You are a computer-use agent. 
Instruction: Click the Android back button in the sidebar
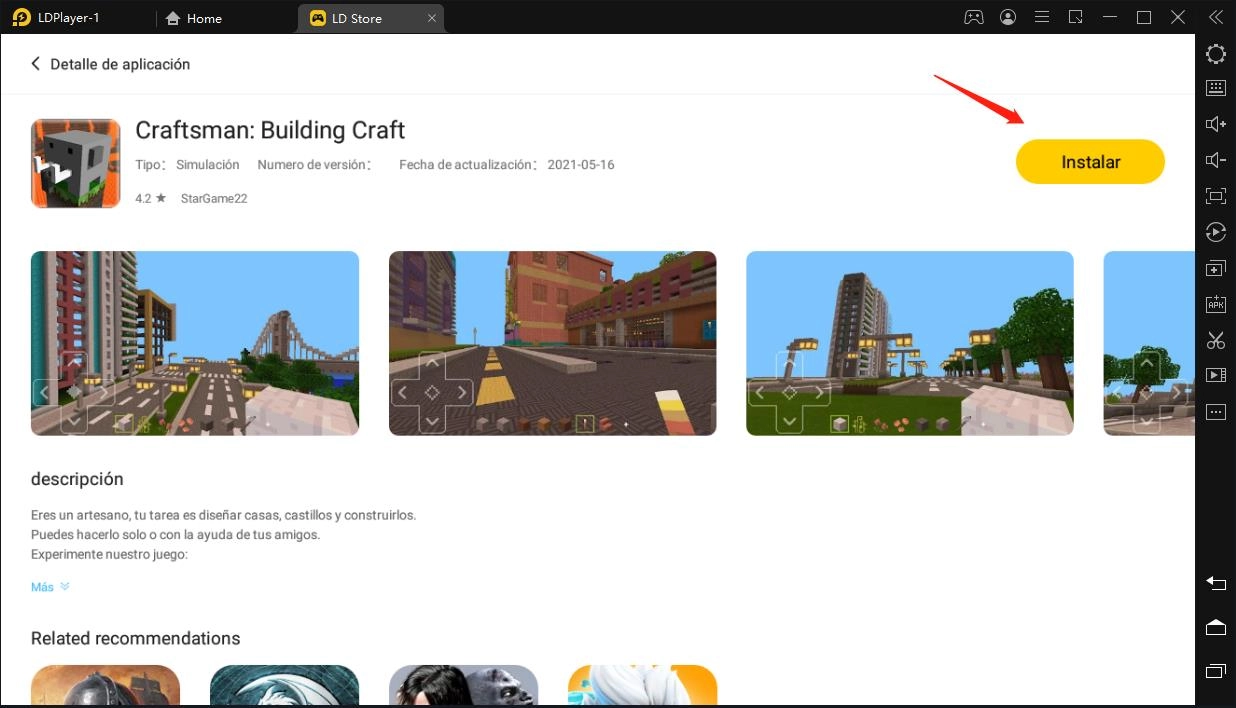pos(1216,583)
